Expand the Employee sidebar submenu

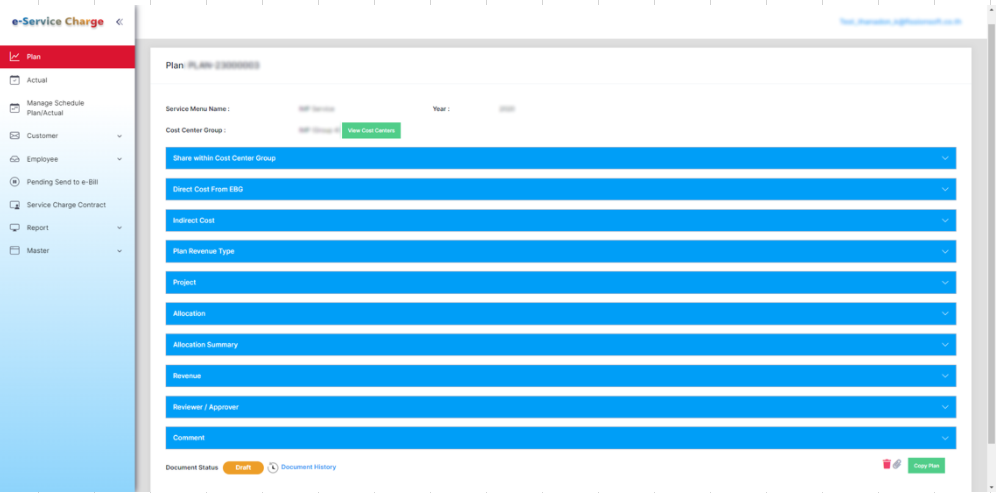pyautogui.click(x=119, y=159)
